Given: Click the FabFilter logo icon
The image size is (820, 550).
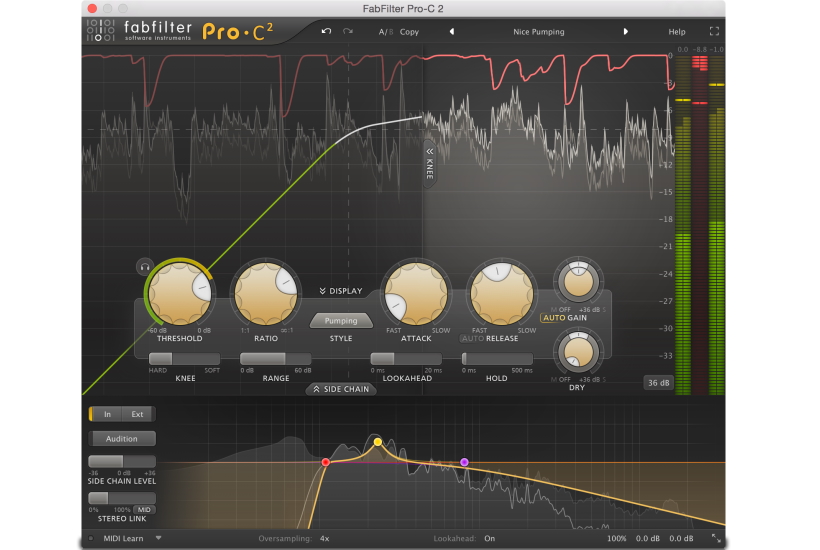Looking at the screenshot, I should coord(100,30).
